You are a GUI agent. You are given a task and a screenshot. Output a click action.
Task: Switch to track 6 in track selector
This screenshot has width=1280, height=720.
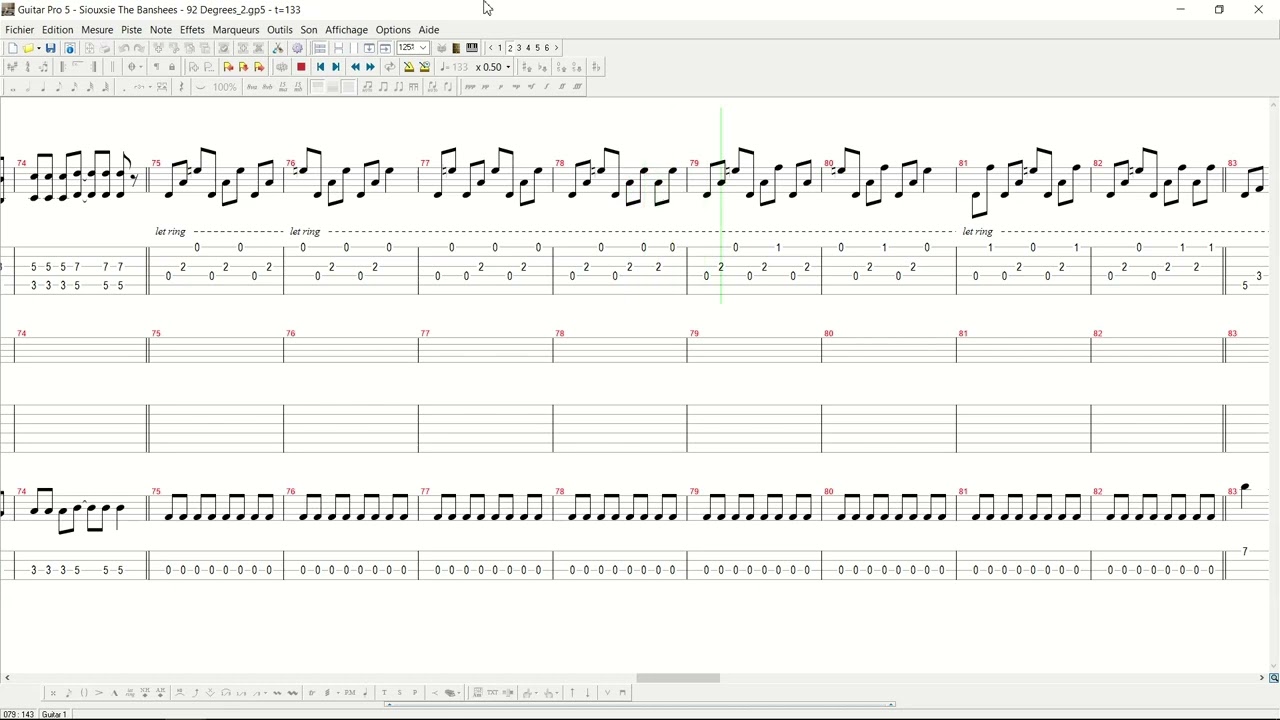point(546,48)
